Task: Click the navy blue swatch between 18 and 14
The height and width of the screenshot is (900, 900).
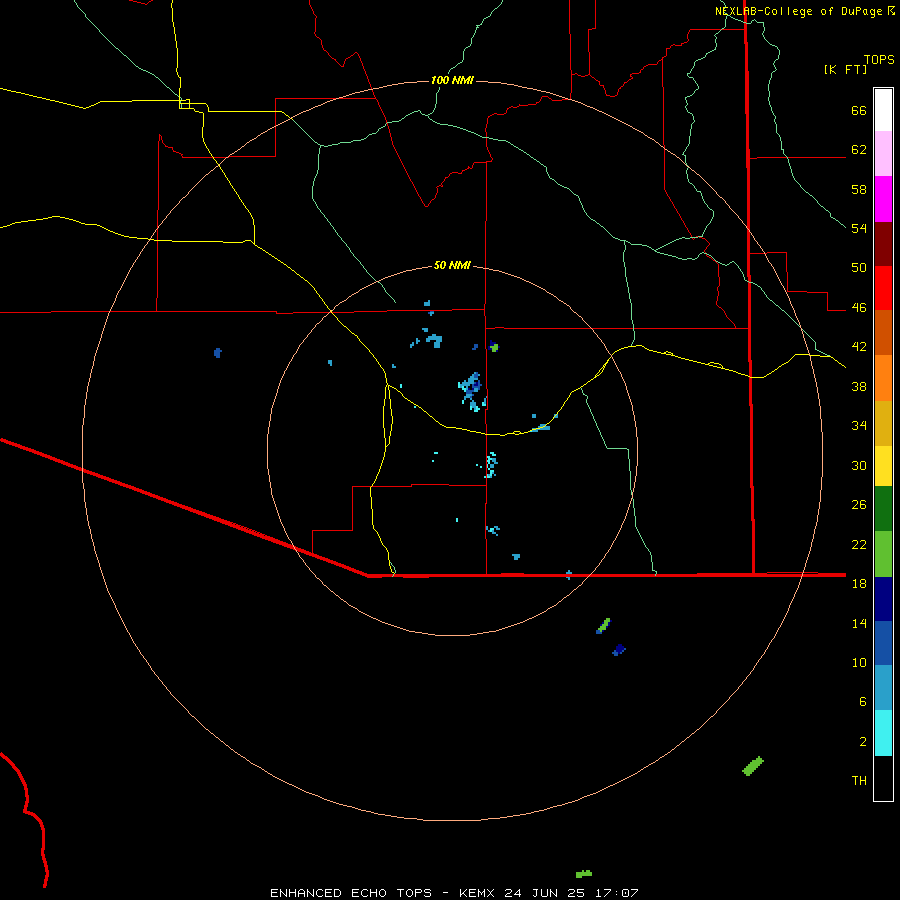Action: tap(883, 599)
